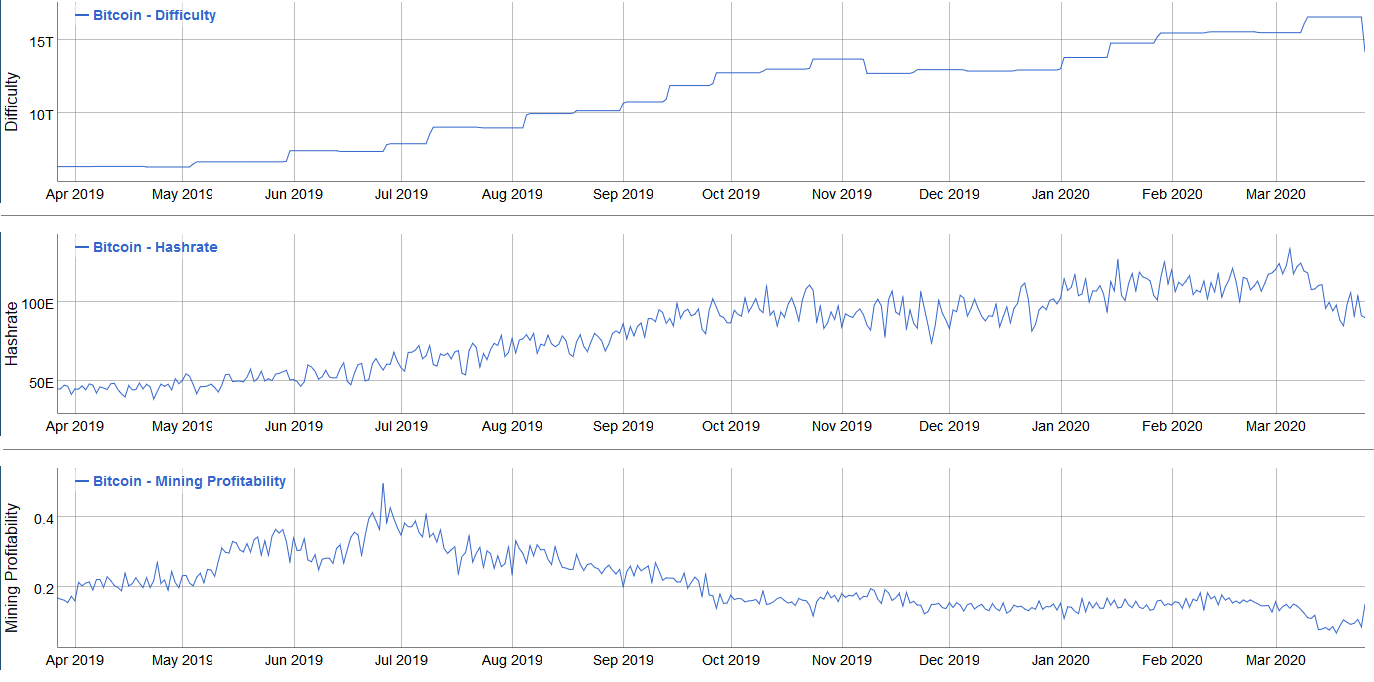This screenshot has height=682, width=1374.
Task: Select the 10T tick on Difficulty axis
Action: tap(40, 114)
